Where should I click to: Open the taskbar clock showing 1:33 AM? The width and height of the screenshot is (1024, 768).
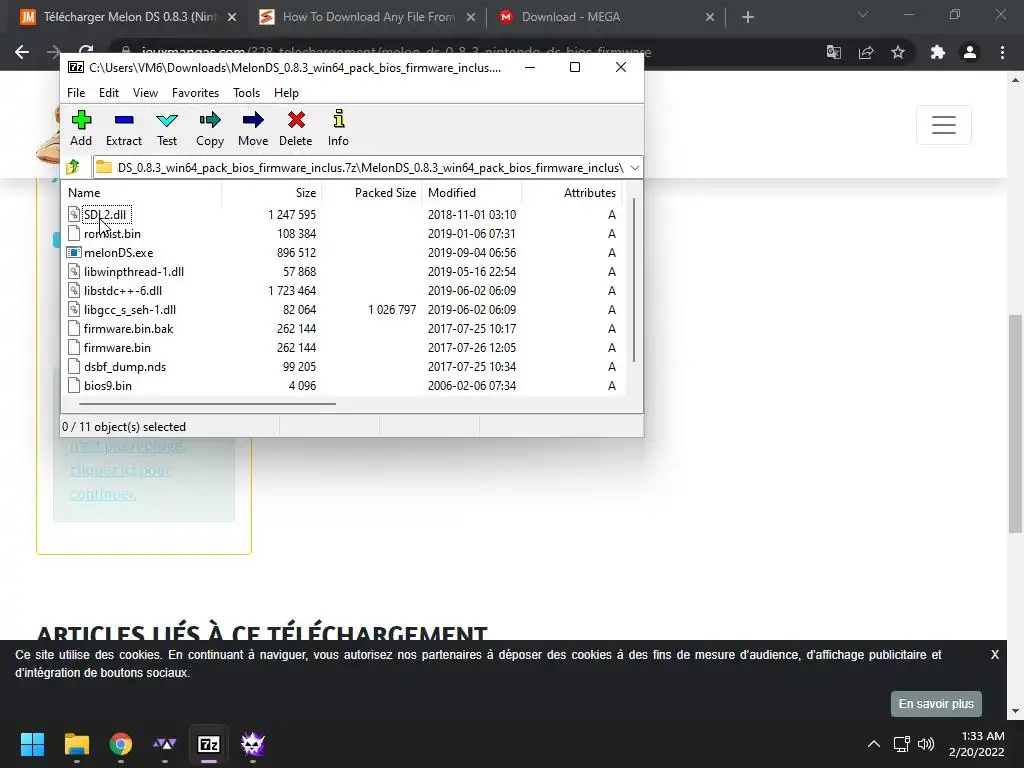(976, 744)
